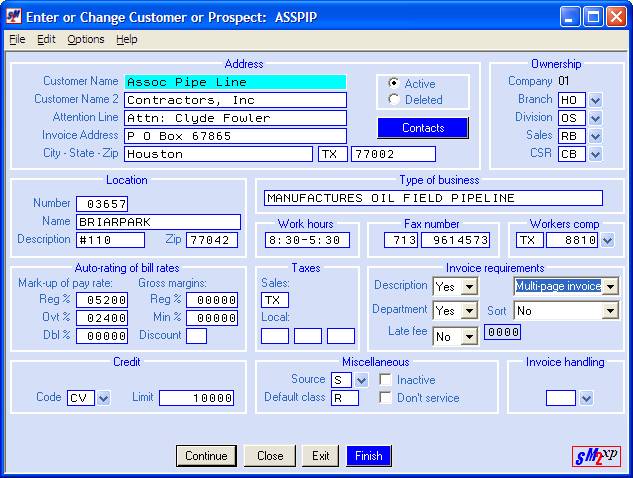Click the Division field OS

pos(572,118)
